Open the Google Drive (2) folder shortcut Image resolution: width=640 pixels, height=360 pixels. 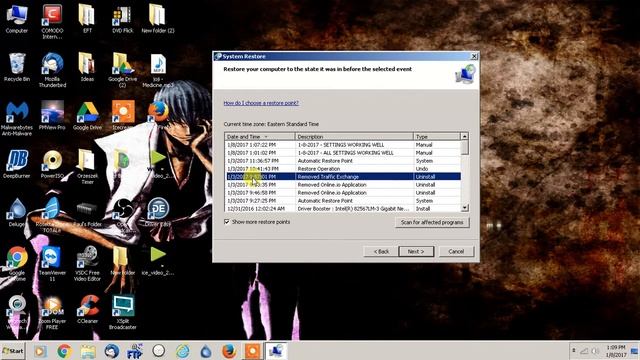pos(122,70)
